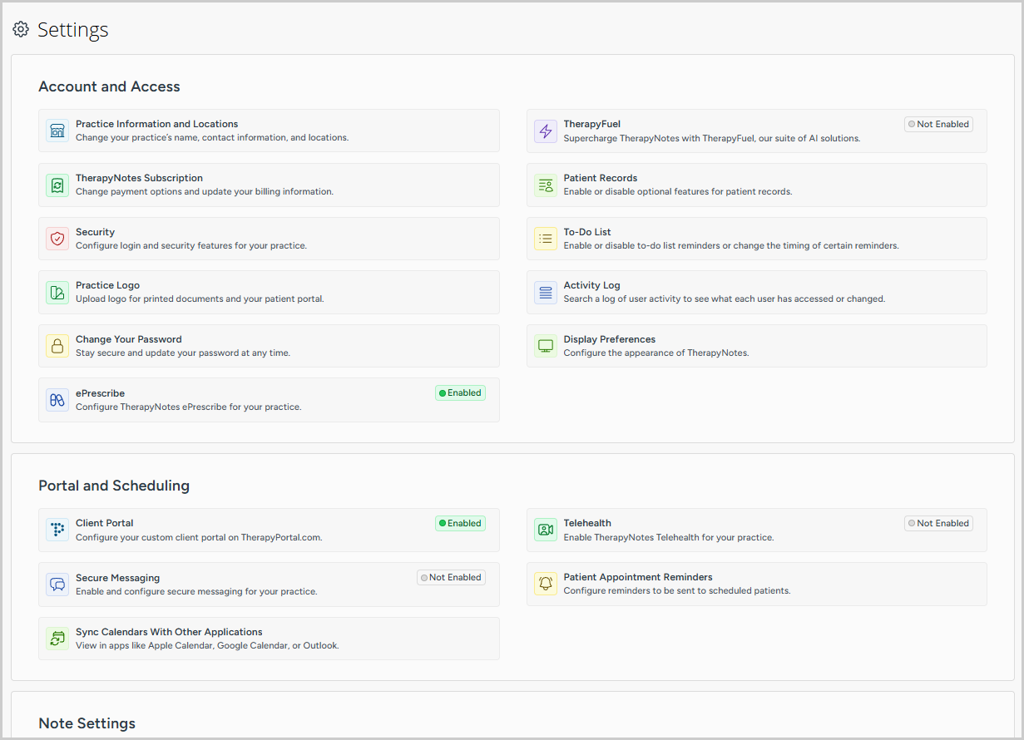This screenshot has width=1024, height=740.
Task: Click the Settings gear icon in the header
Action: (20, 29)
